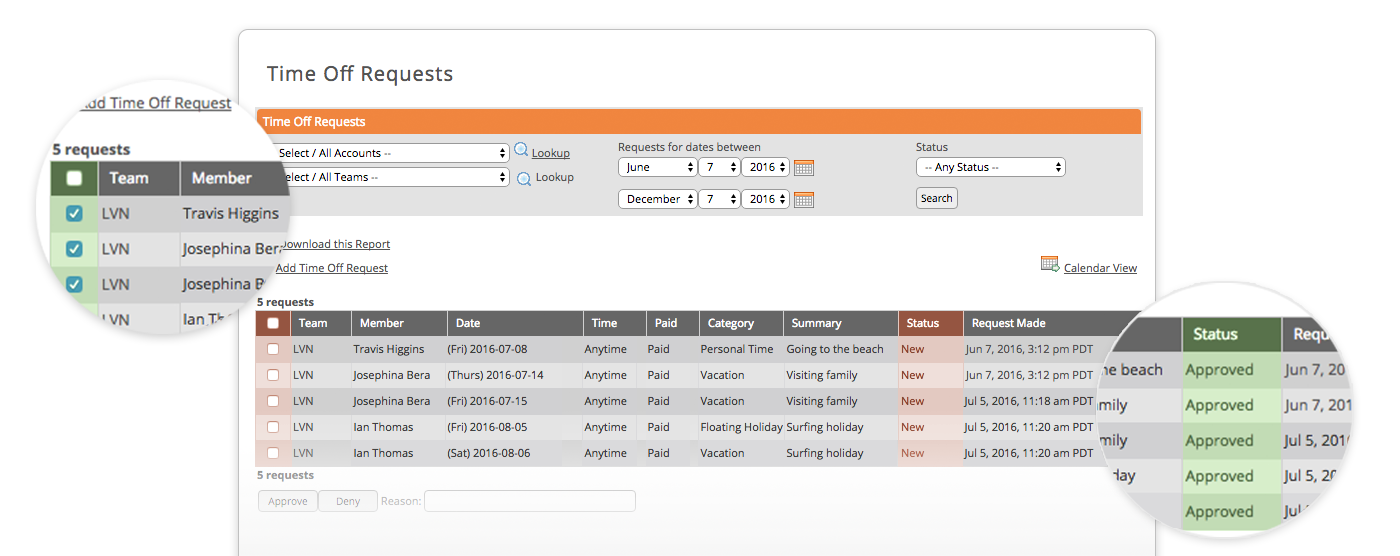Open the day dropdown next to December
The image size is (1400, 556).
[x=719, y=199]
